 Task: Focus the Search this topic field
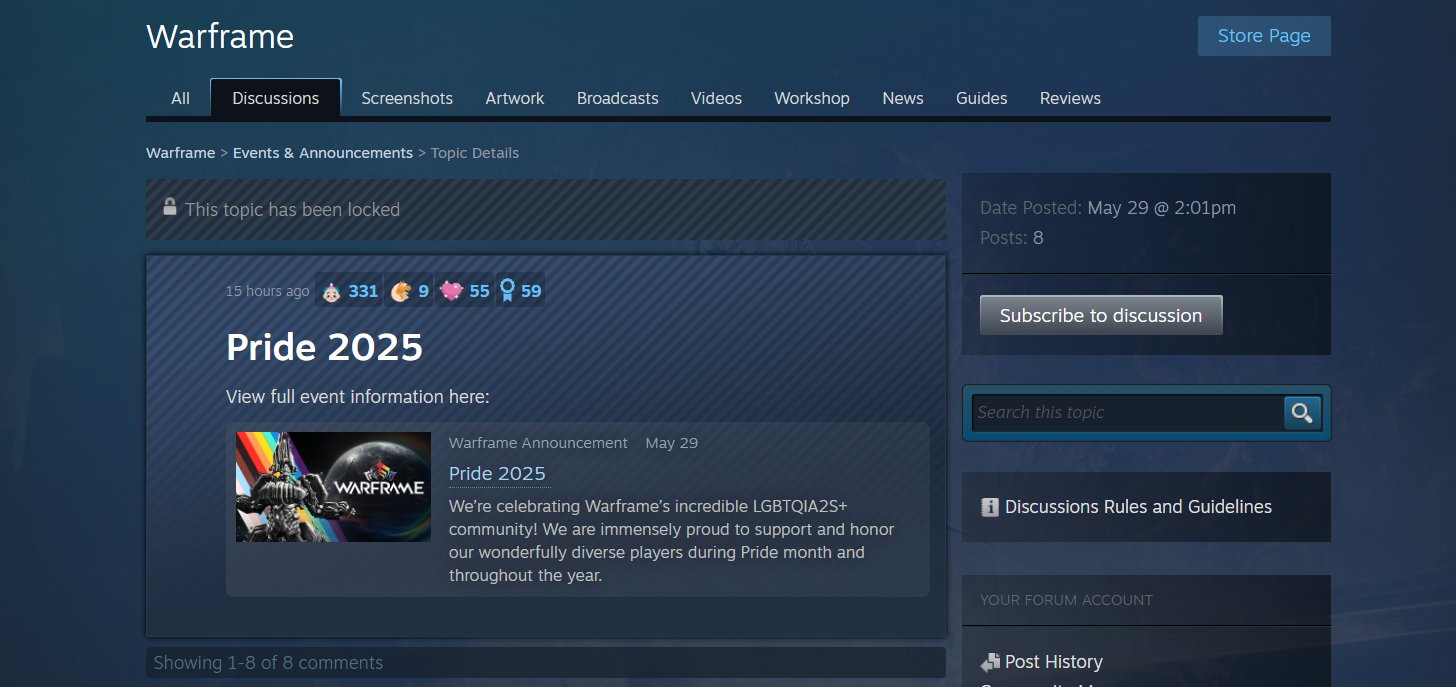click(1128, 413)
